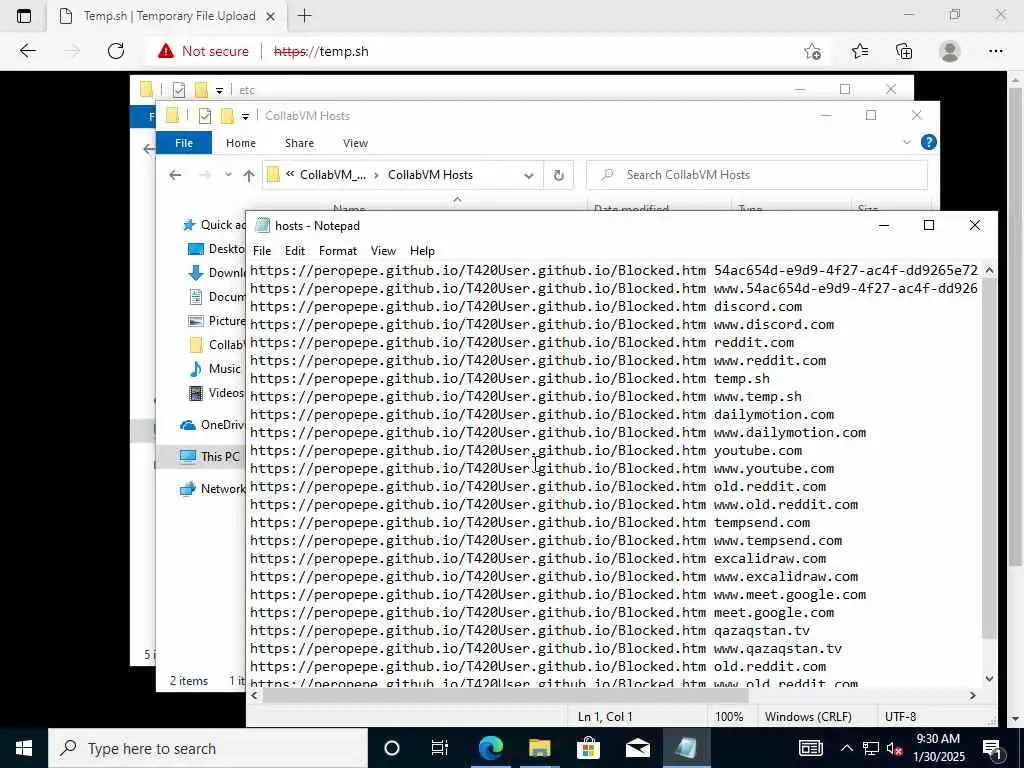
Task: Select Videos in navigation pane
Action: [x=216, y=393]
